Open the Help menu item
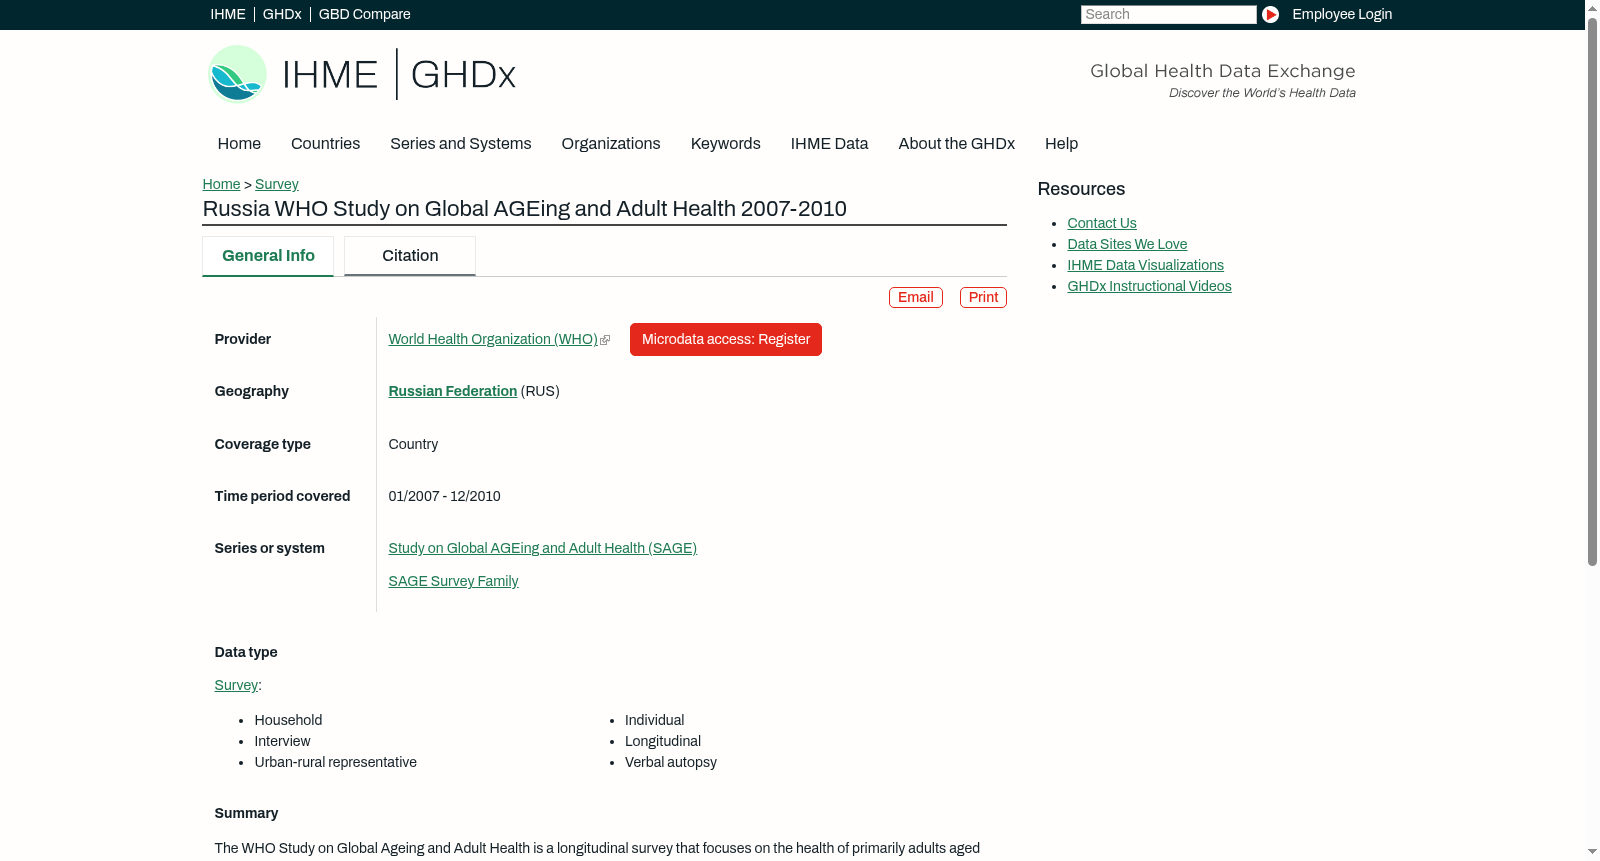This screenshot has height=861, width=1600. click(1061, 144)
